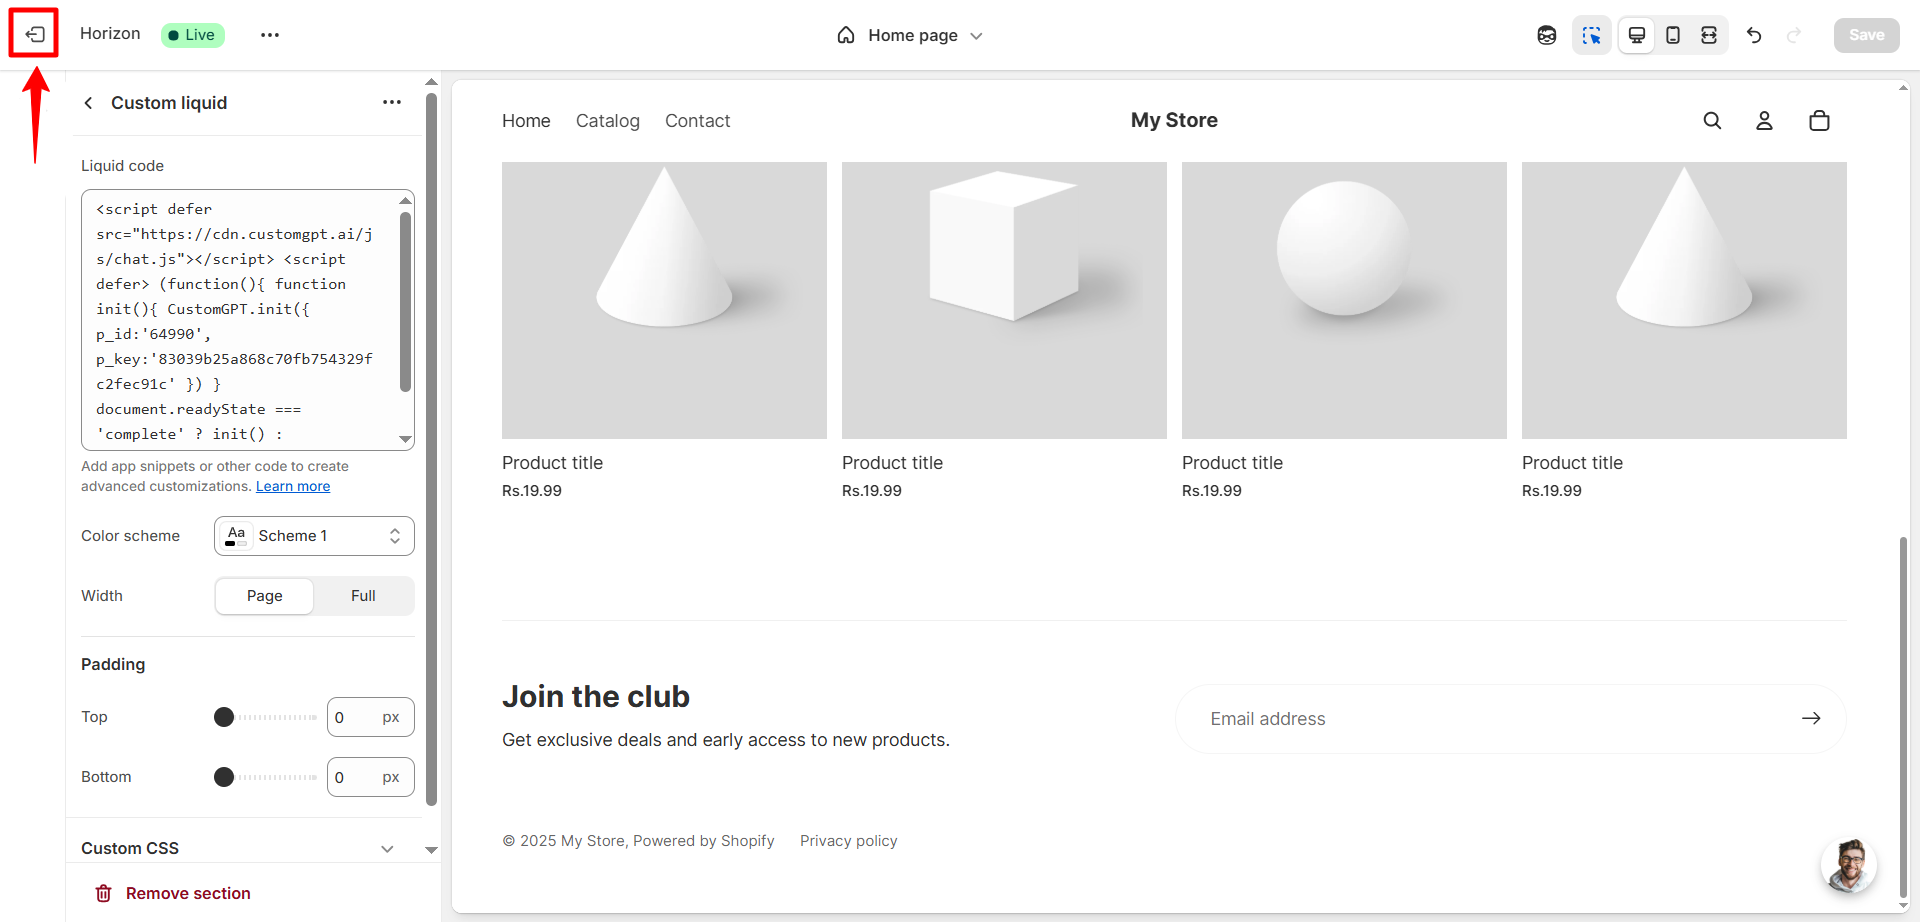Switch to the desktop preview

click(x=1637, y=35)
